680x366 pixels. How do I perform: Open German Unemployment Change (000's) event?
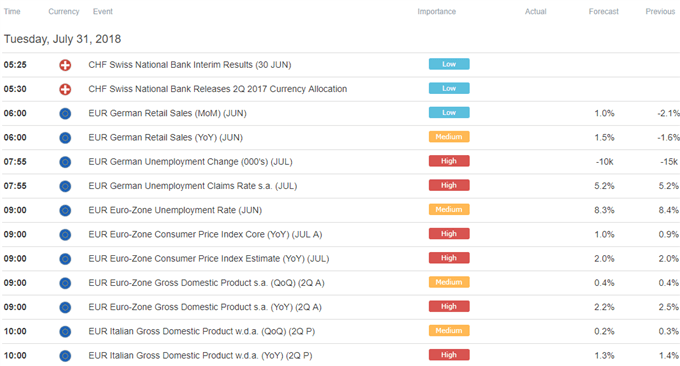190,162
